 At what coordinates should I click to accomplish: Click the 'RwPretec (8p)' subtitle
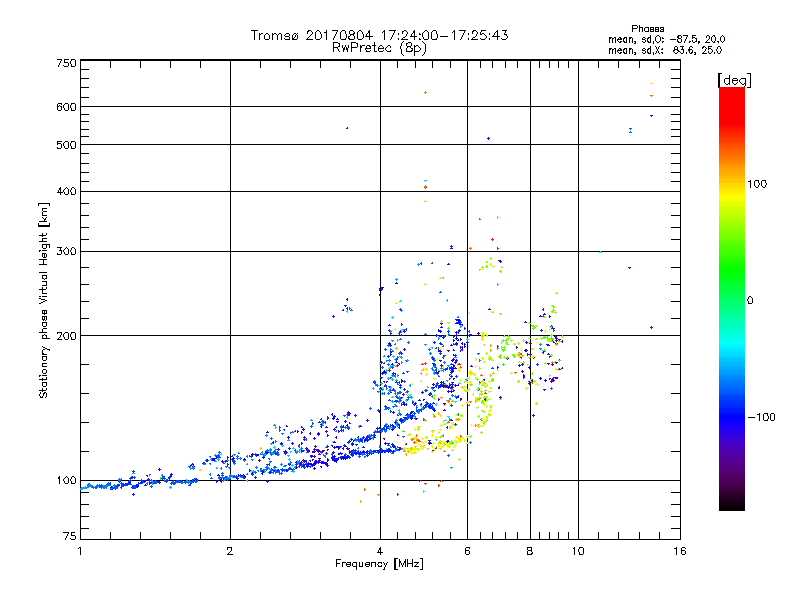379,48
